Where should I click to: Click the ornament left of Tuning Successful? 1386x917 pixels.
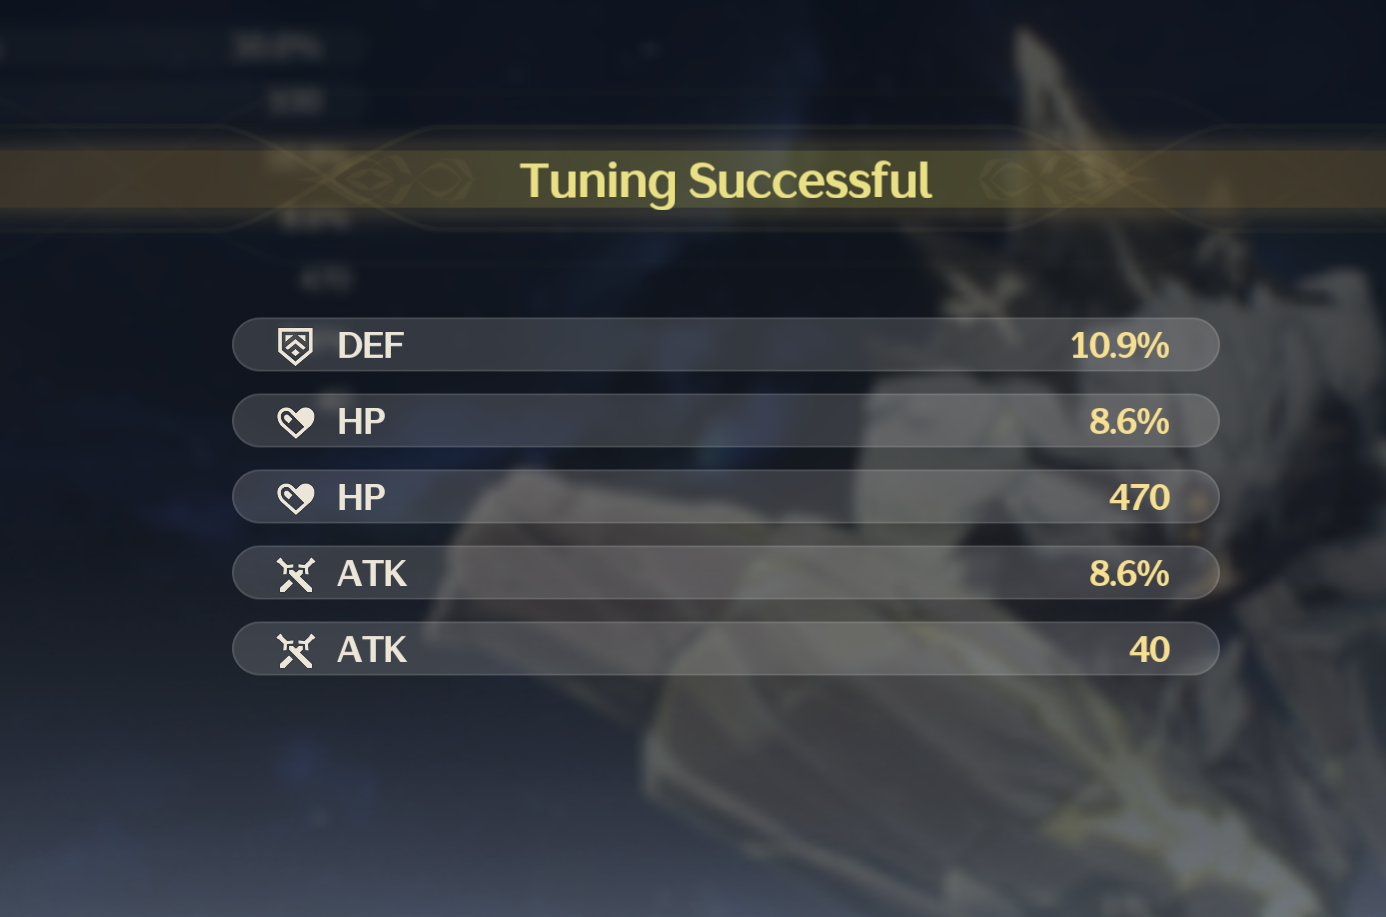click(x=400, y=181)
